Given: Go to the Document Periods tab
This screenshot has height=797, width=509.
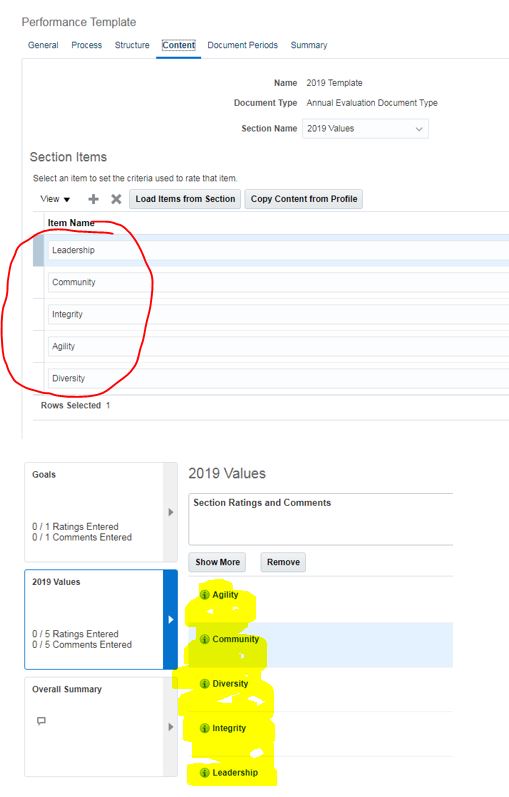Looking at the screenshot, I should pos(243,45).
